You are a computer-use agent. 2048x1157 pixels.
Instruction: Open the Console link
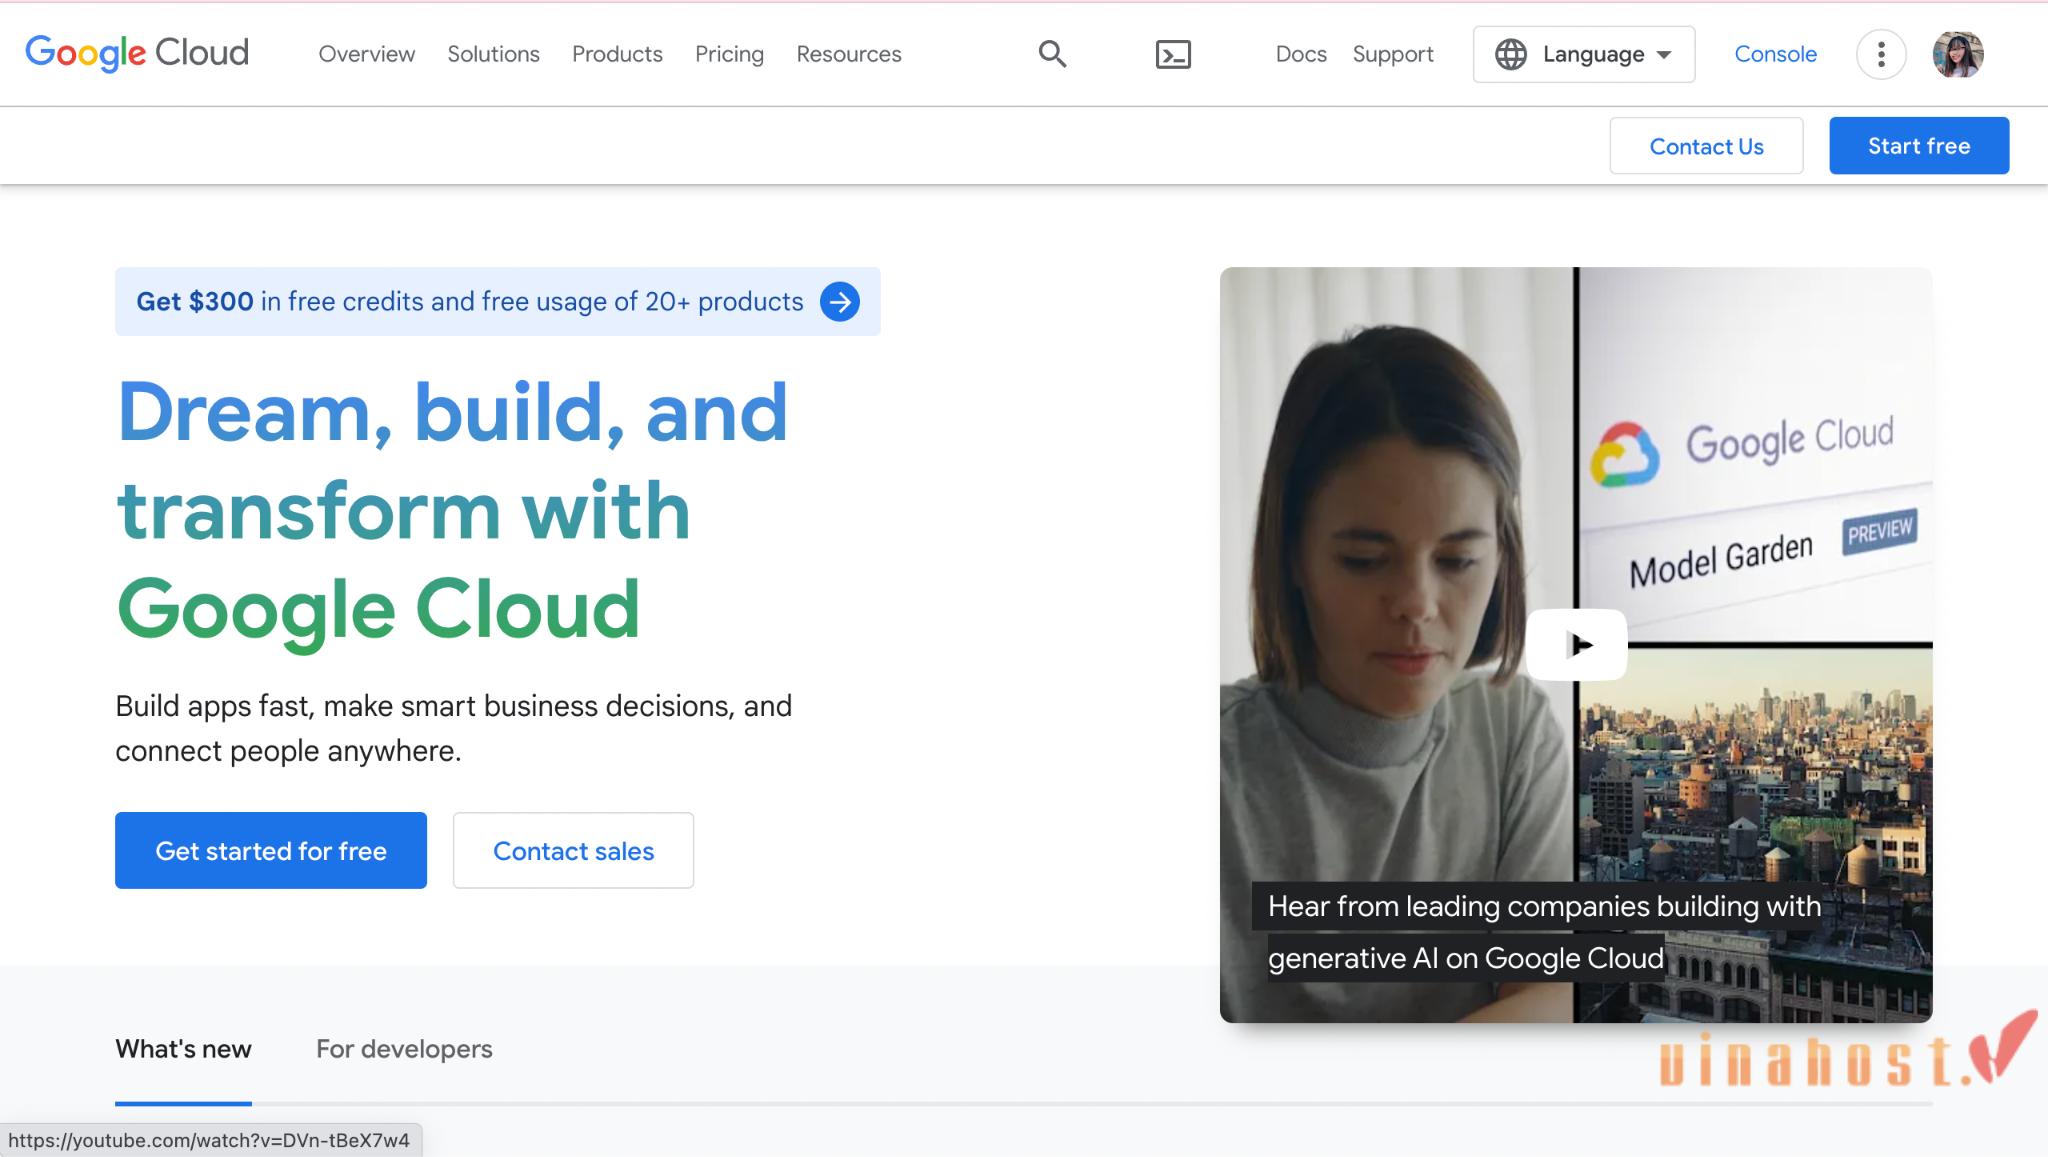click(1775, 54)
